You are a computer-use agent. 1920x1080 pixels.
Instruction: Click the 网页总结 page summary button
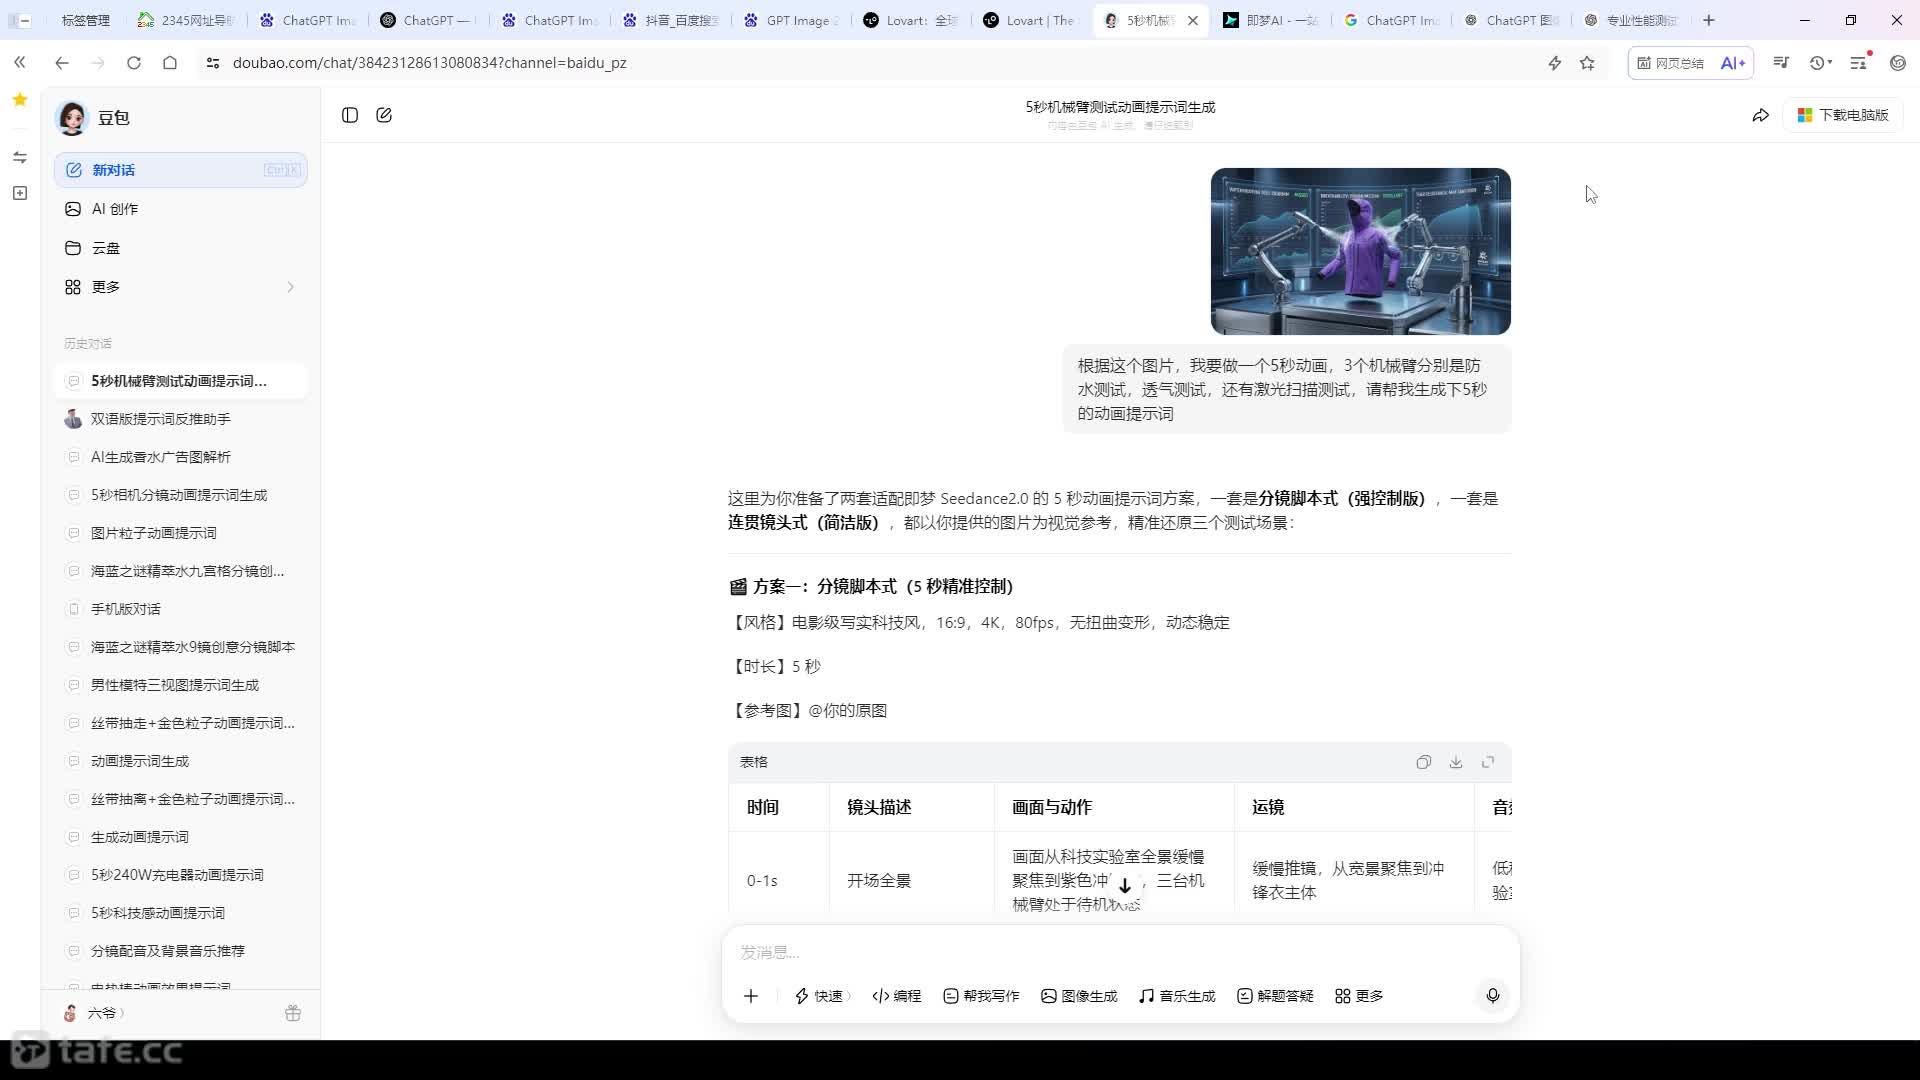pyautogui.click(x=1671, y=63)
